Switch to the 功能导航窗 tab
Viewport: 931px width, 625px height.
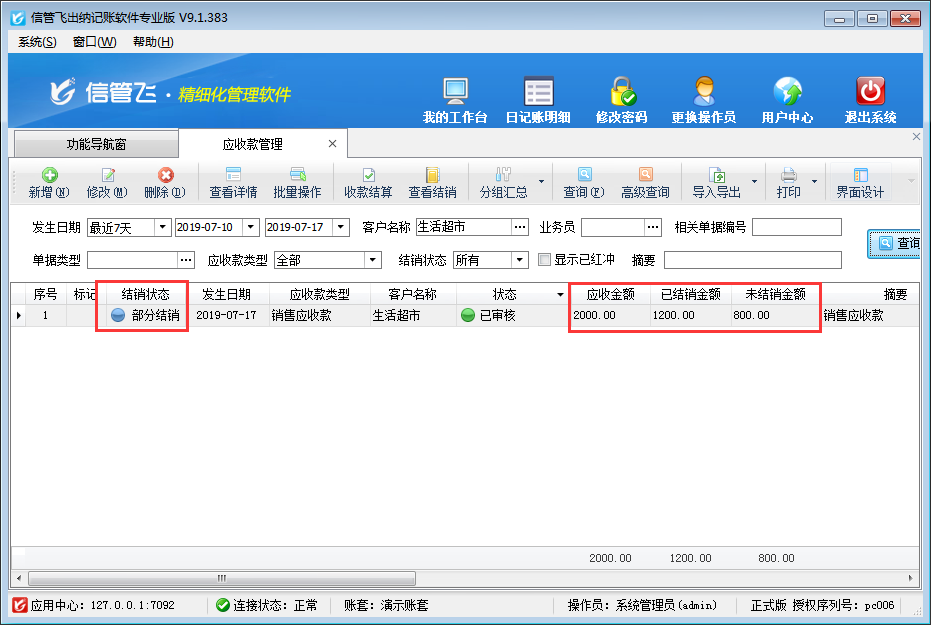click(x=97, y=145)
